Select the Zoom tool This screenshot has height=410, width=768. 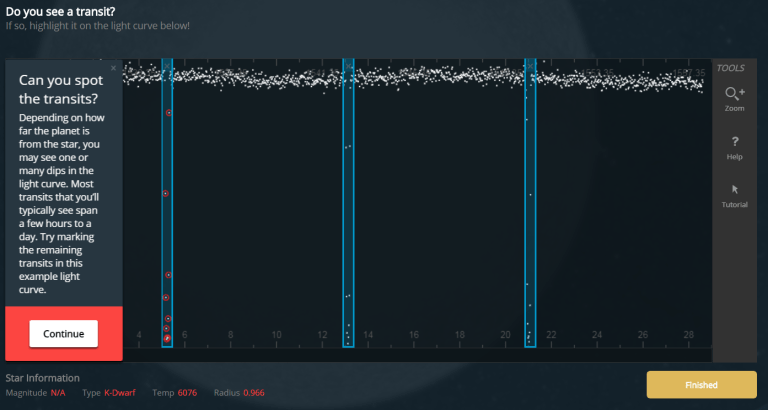click(x=734, y=97)
